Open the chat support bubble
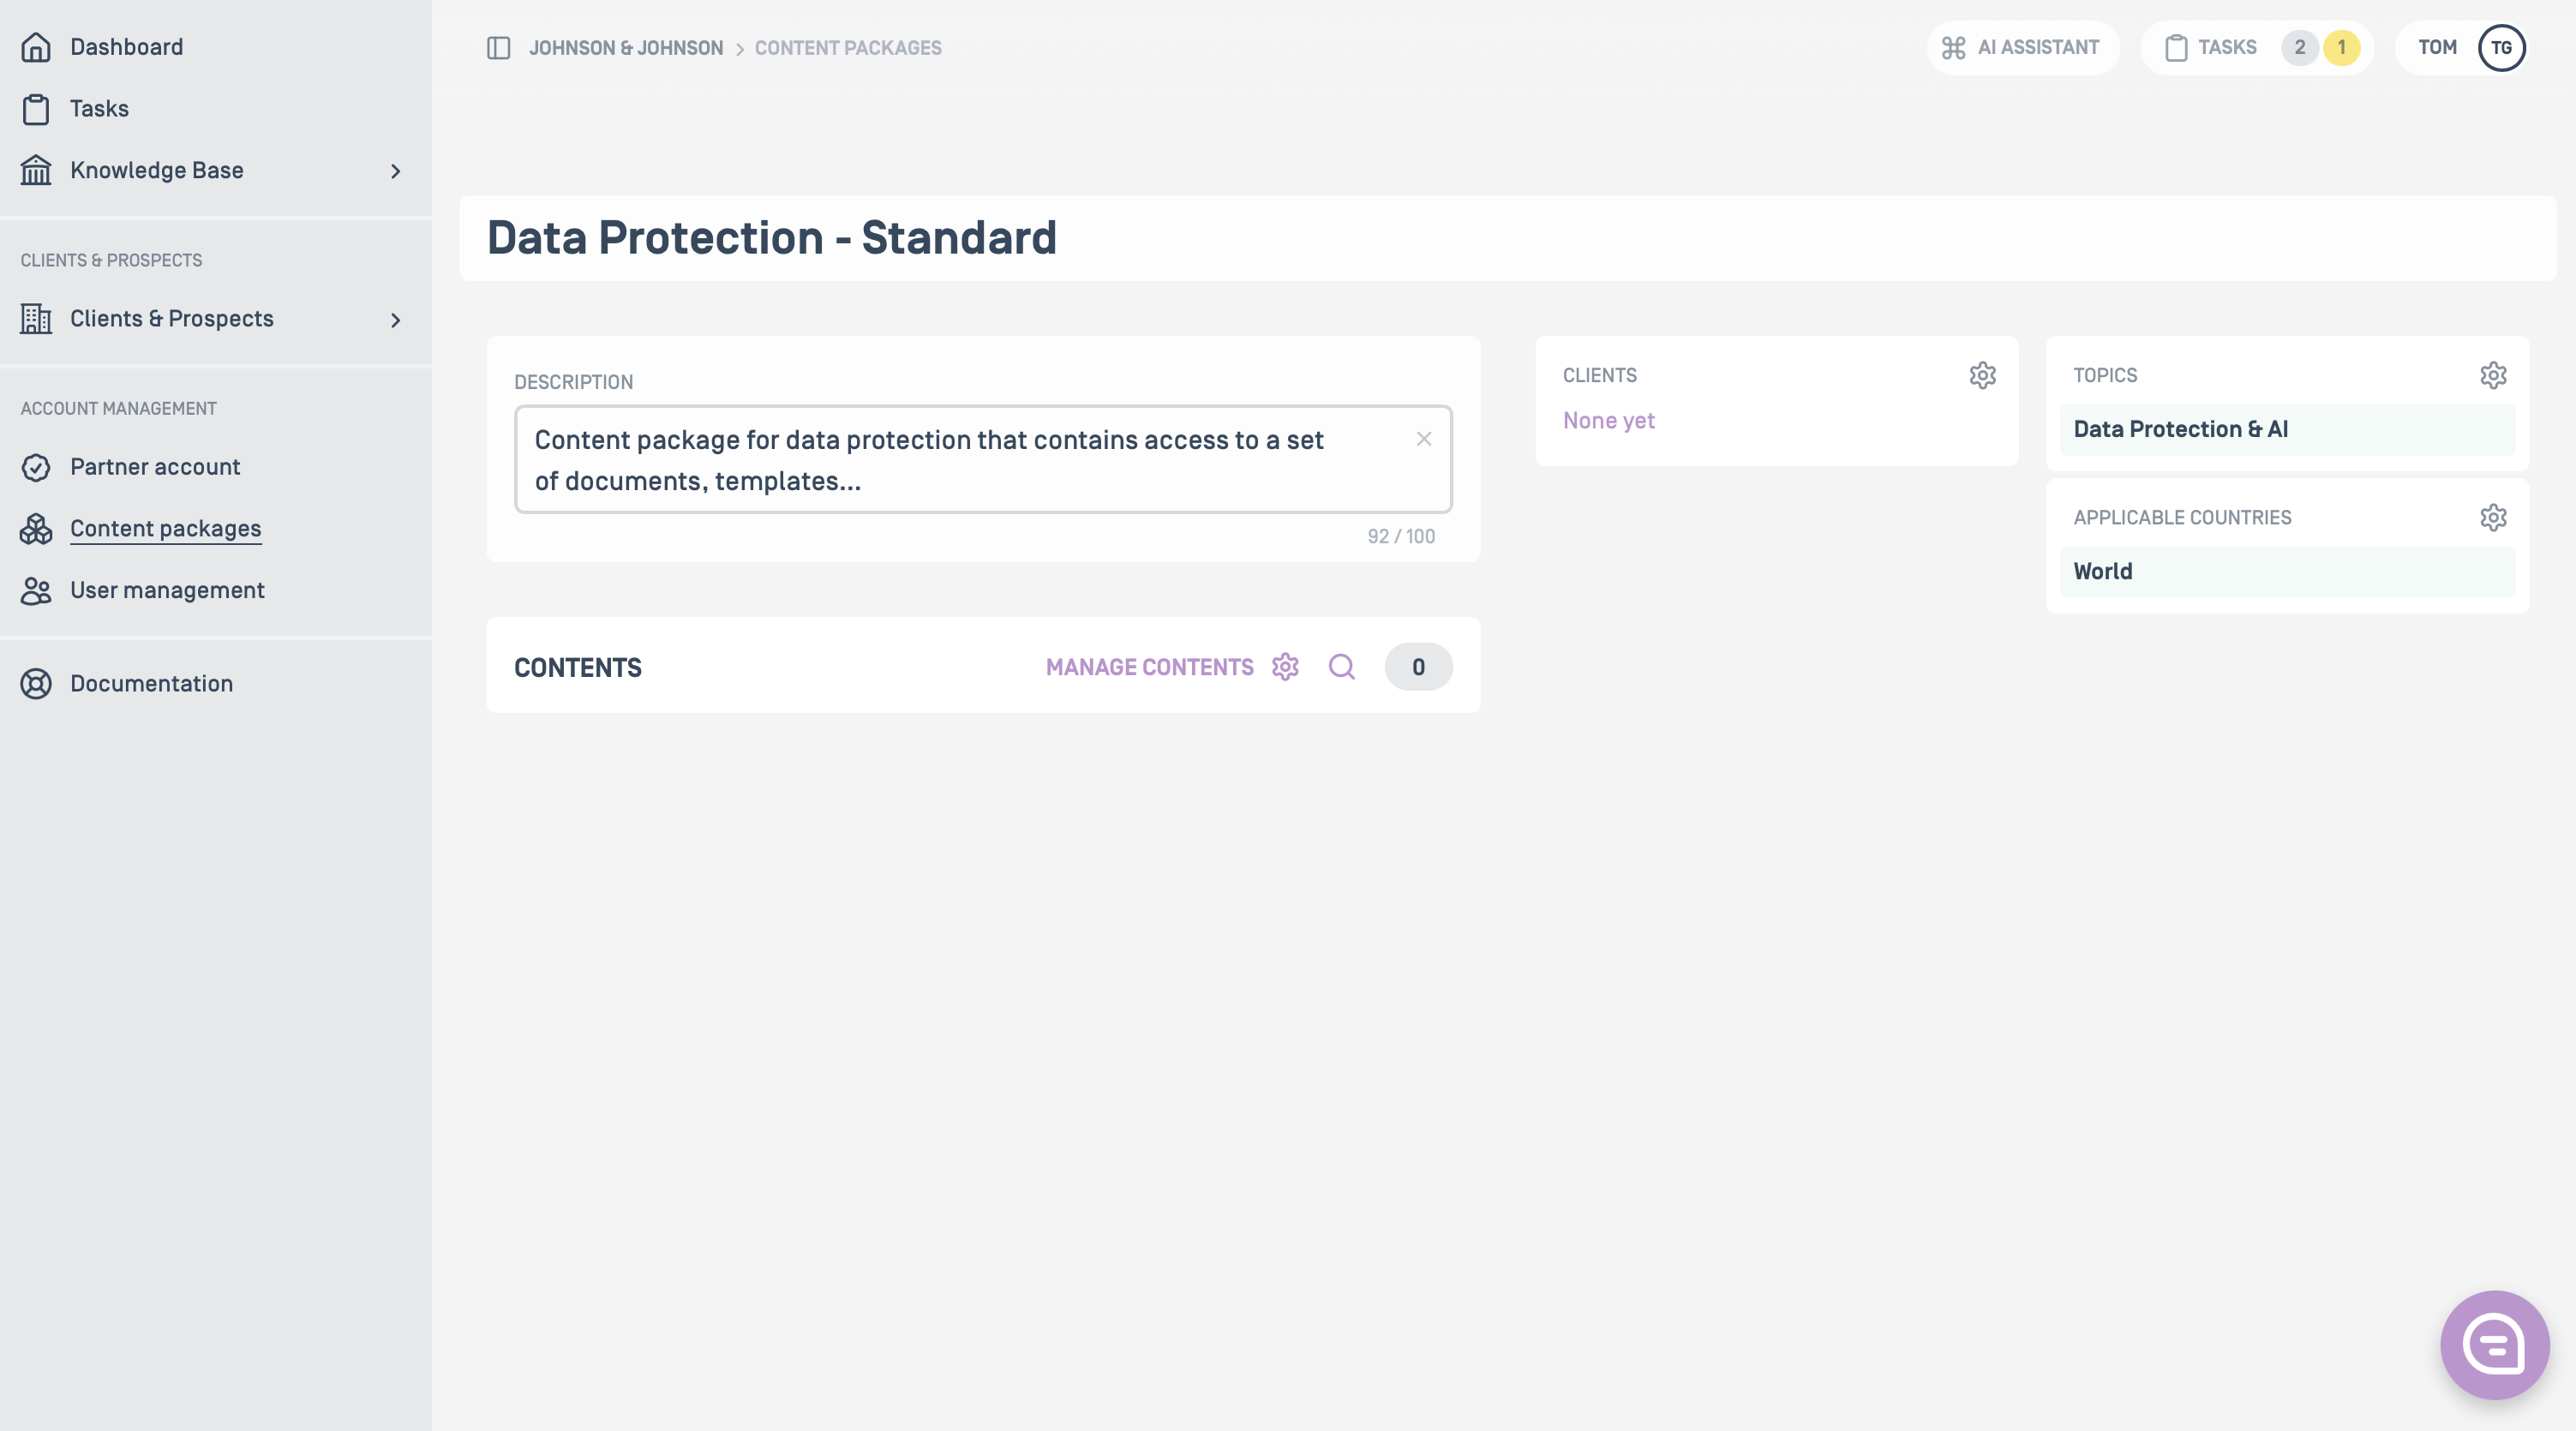 coord(2495,1345)
